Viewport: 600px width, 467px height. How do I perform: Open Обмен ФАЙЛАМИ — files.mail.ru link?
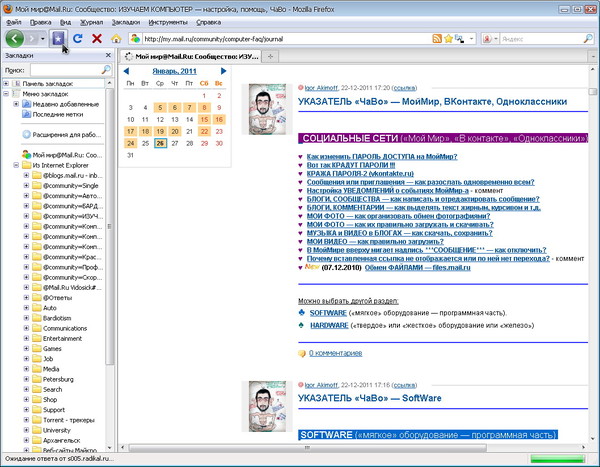click(417, 268)
